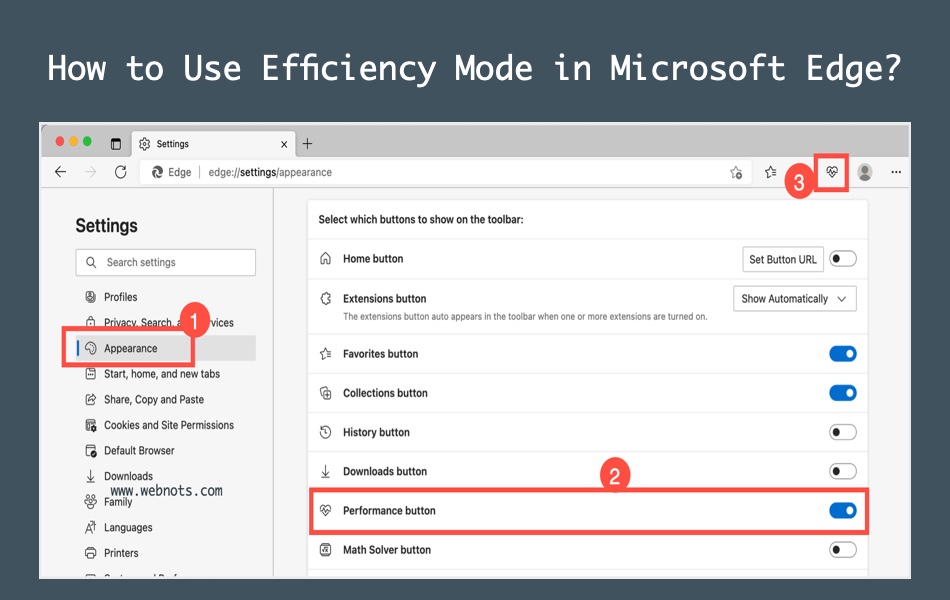Click the History button clock icon
Screen dimensions: 950x600
click(325, 432)
